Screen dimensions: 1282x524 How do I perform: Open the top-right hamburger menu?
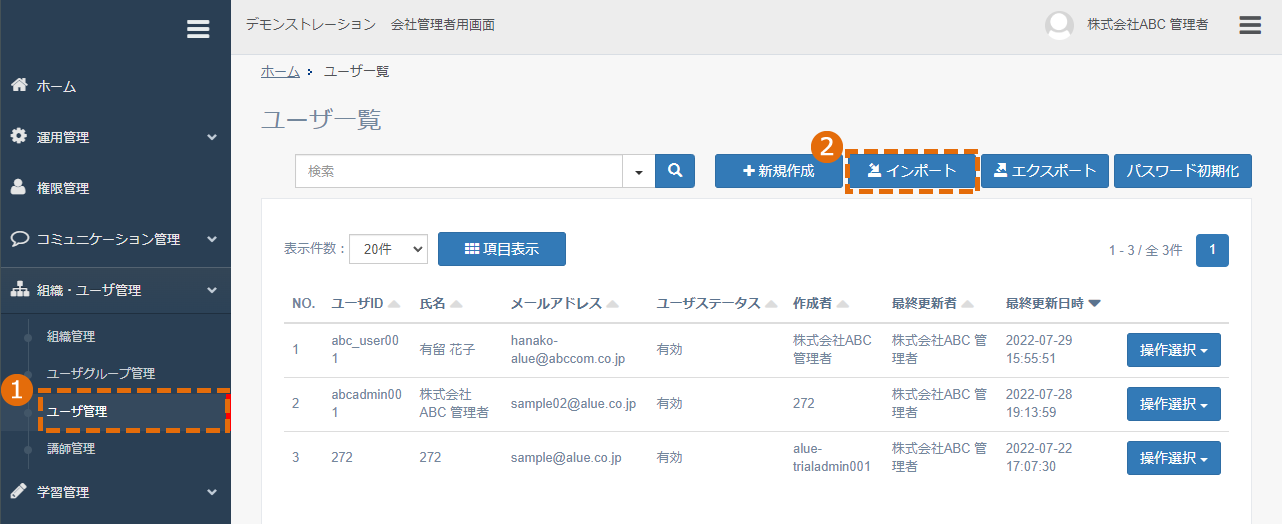pyautogui.click(x=1250, y=25)
